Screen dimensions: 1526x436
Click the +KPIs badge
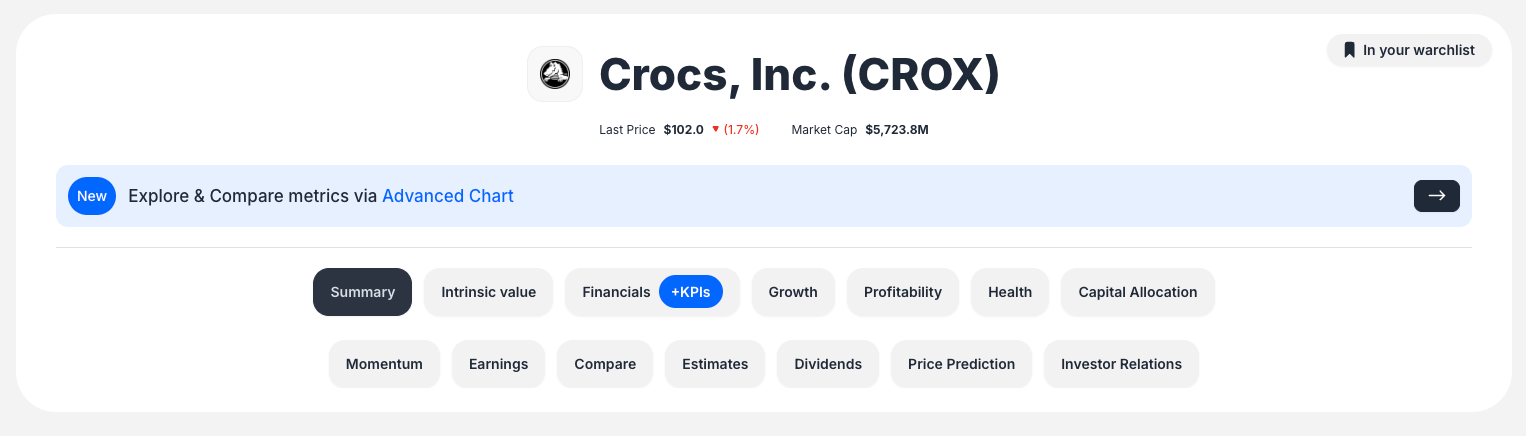pos(691,292)
